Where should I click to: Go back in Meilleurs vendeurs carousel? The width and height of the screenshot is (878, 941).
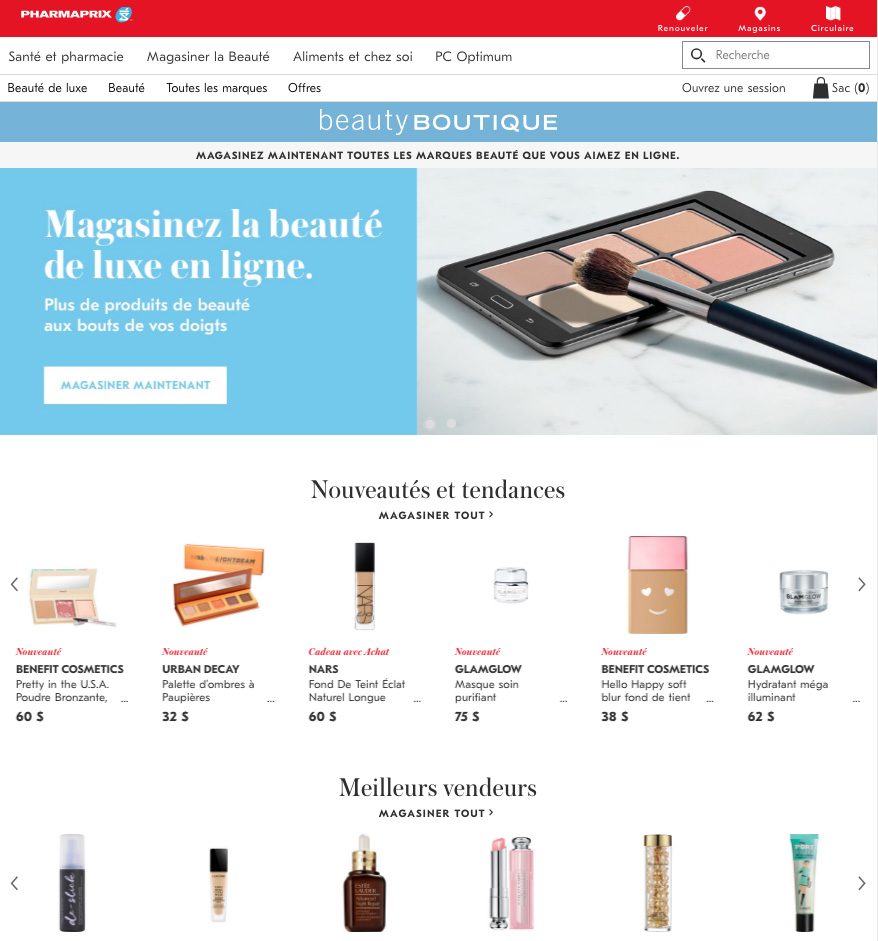15,883
